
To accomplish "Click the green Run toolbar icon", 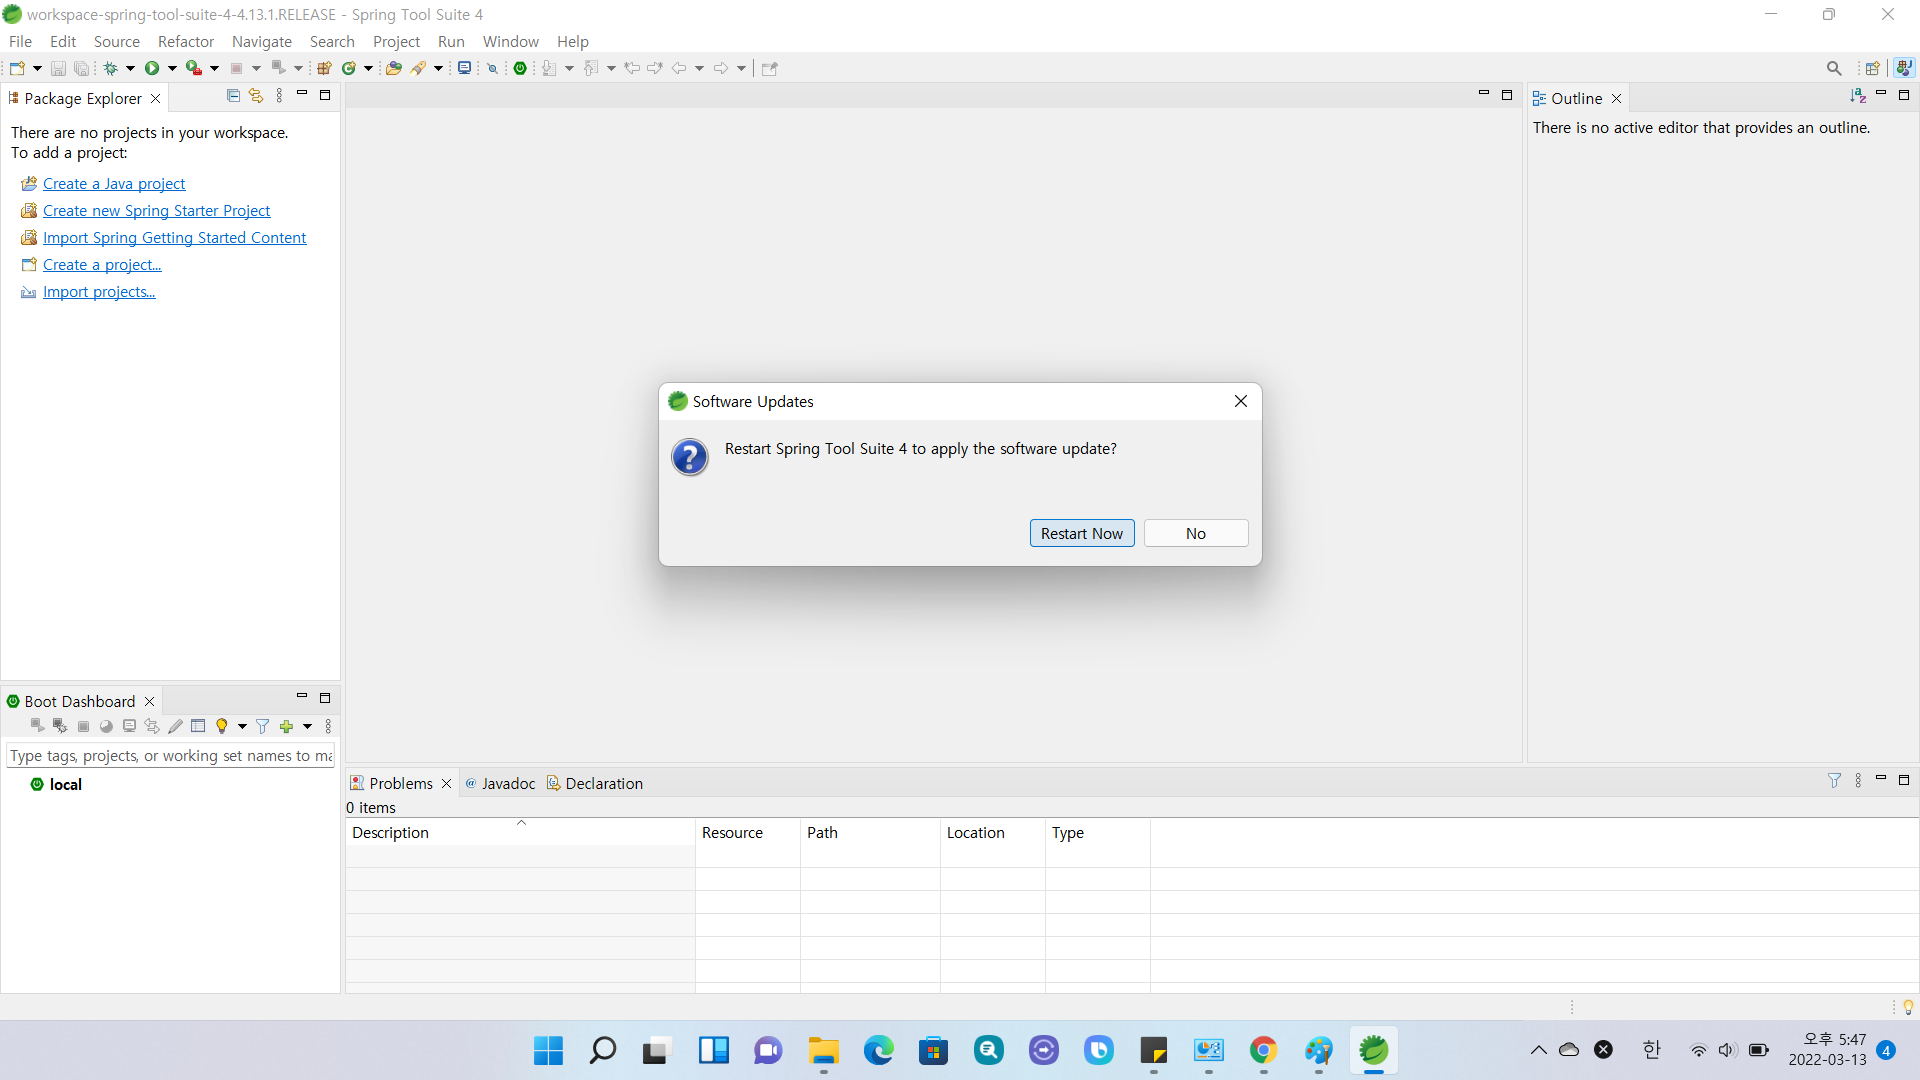I will [x=152, y=68].
